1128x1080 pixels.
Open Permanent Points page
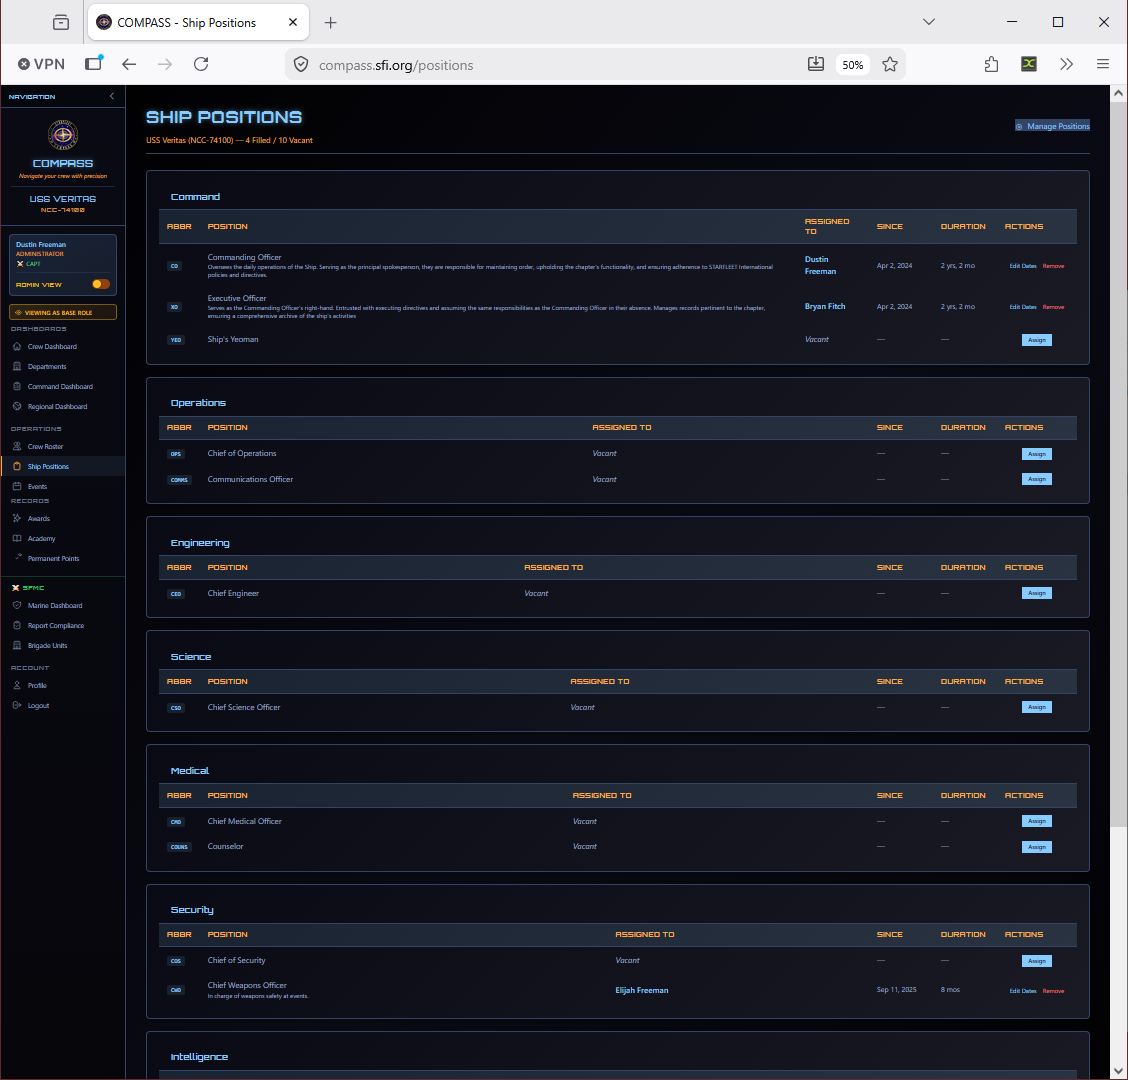tap(53, 558)
